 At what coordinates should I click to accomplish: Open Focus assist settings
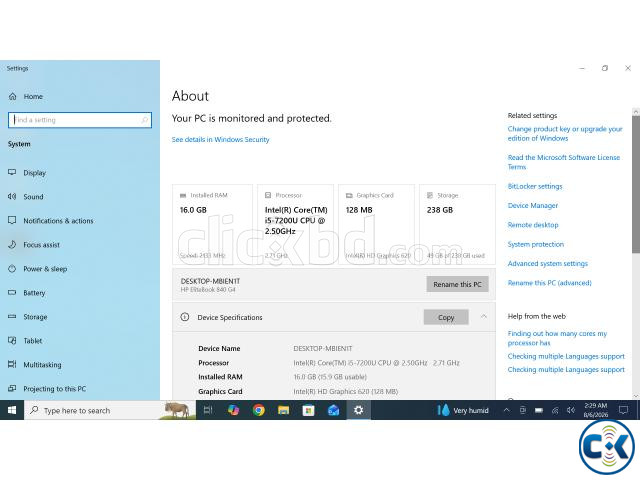[x=41, y=245]
